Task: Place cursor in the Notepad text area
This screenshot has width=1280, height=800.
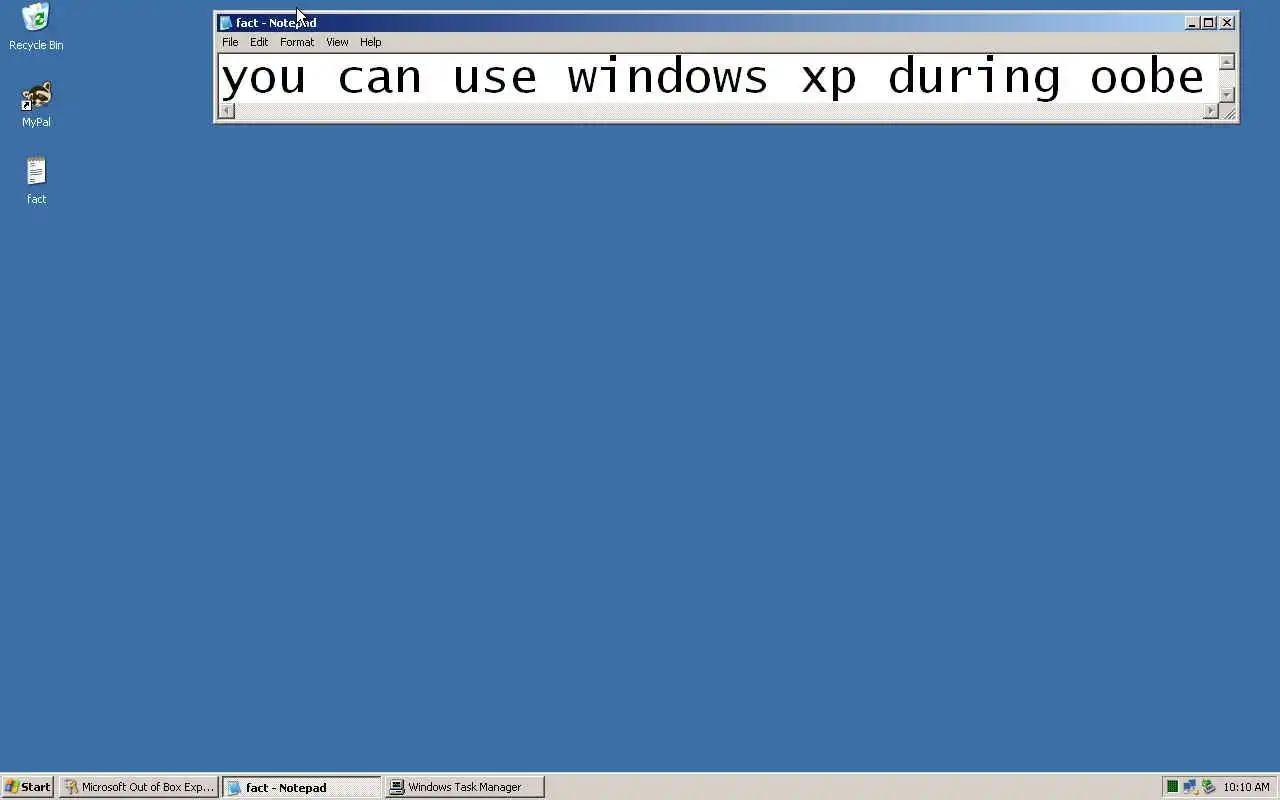Action: click(x=718, y=78)
